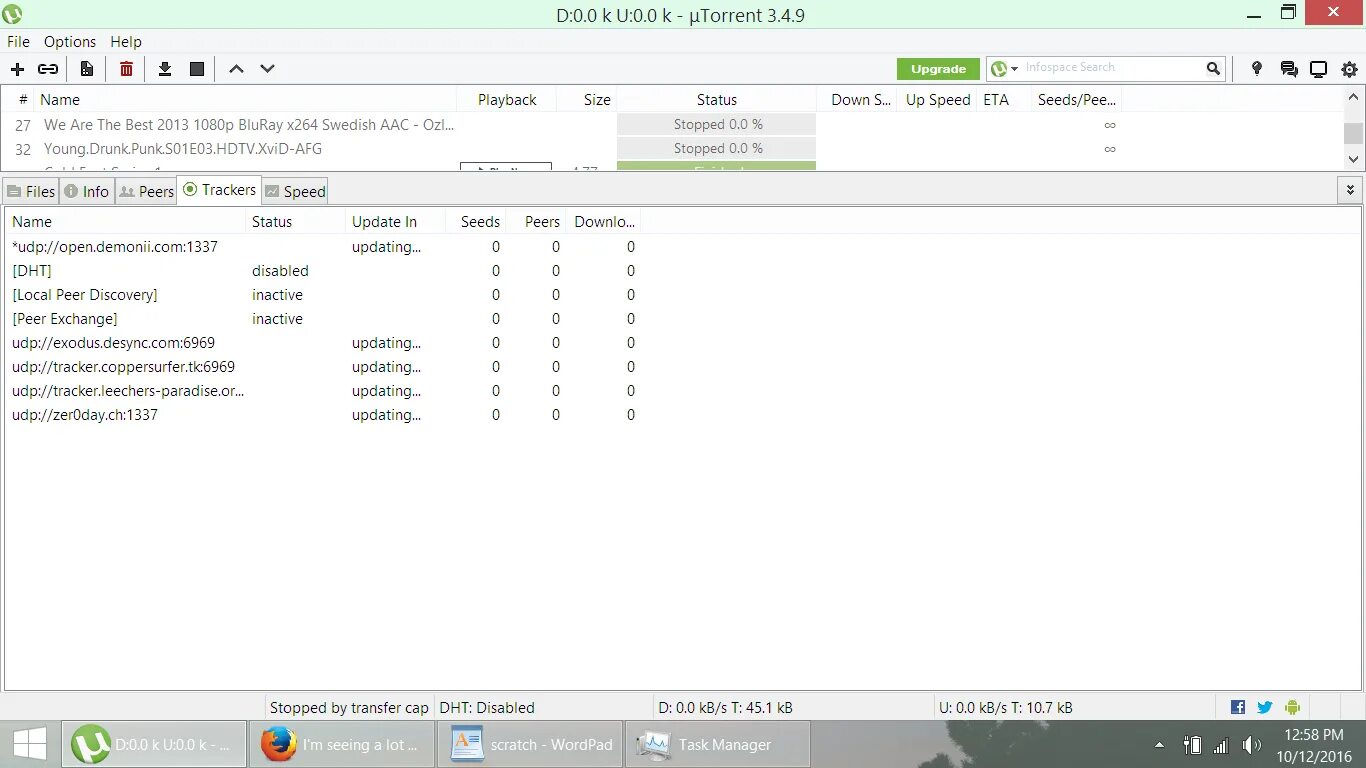1366x768 pixels.
Task: Click torrent list scrollbar down arrow
Action: pos(1353,158)
